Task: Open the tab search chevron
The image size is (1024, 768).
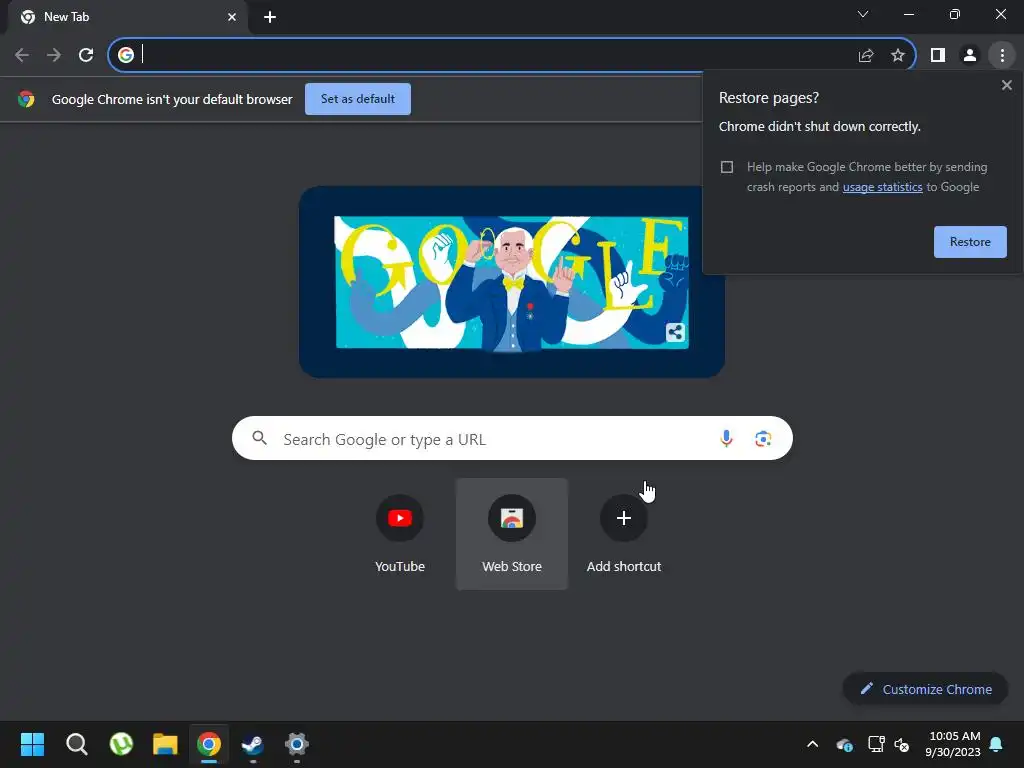Action: coord(863,14)
